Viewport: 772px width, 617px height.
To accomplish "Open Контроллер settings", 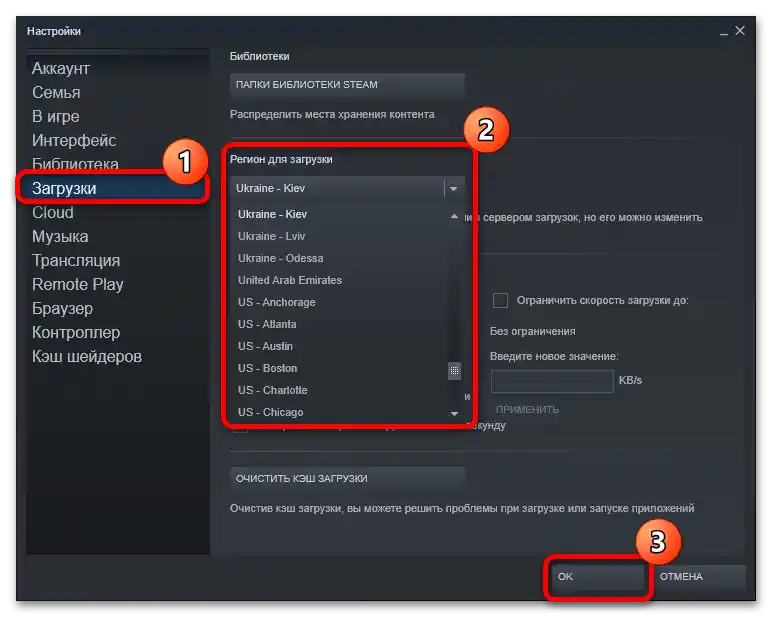I will [76, 333].
